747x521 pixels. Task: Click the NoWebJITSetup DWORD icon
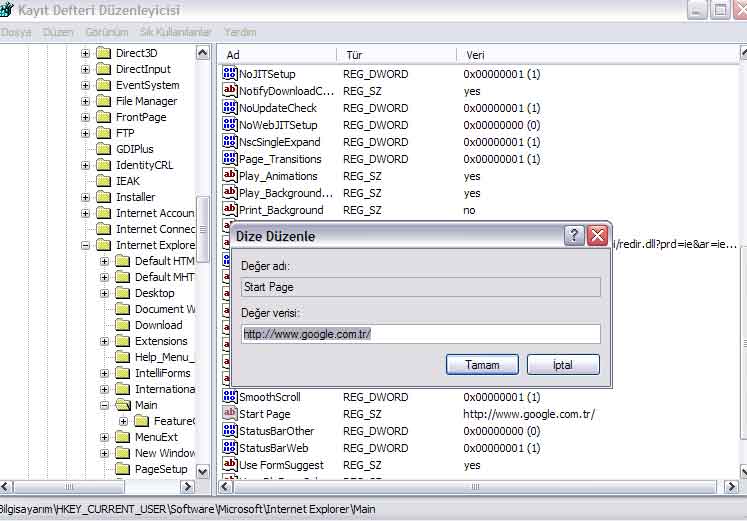[230, 125]
